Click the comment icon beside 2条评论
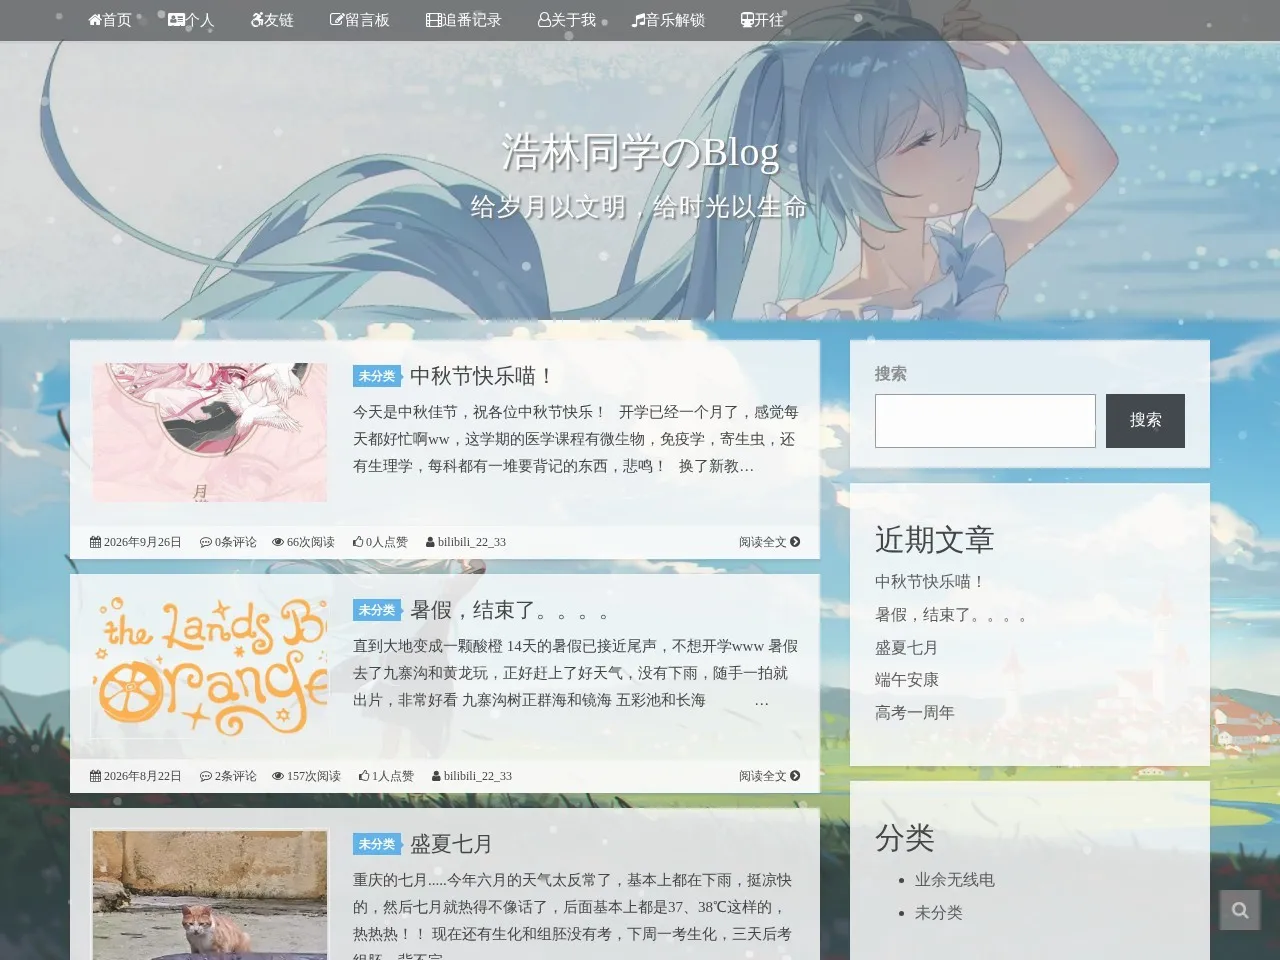This screenshot has width=1280, height=960. (206, 776)
